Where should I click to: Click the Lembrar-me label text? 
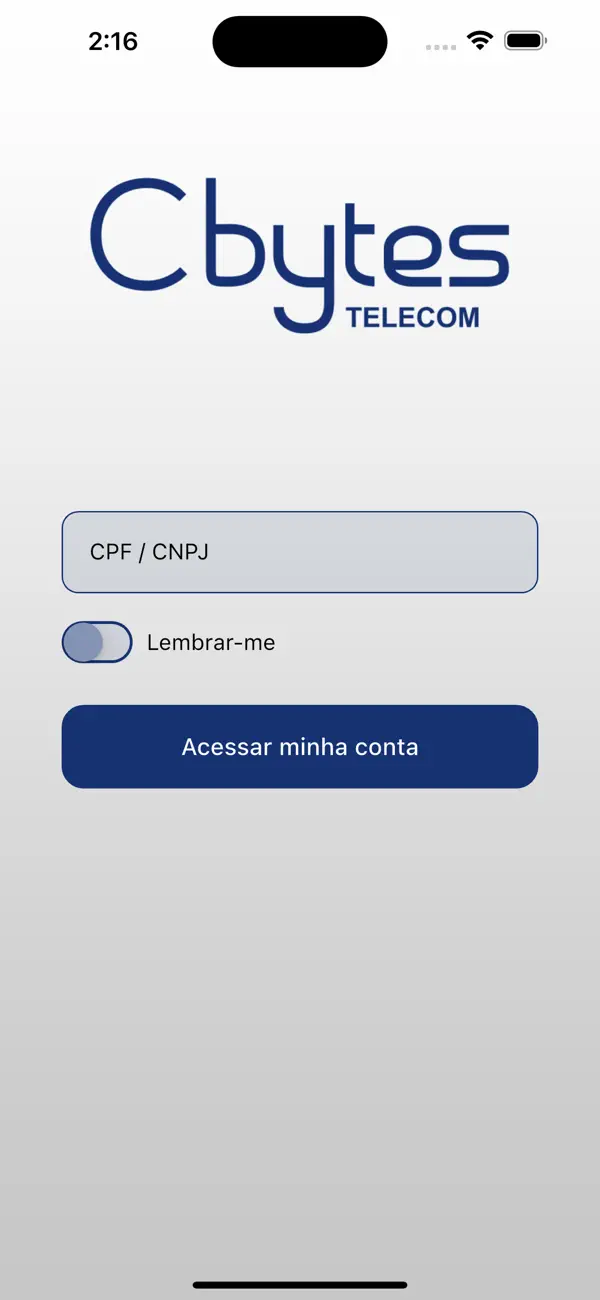[212, 642]
